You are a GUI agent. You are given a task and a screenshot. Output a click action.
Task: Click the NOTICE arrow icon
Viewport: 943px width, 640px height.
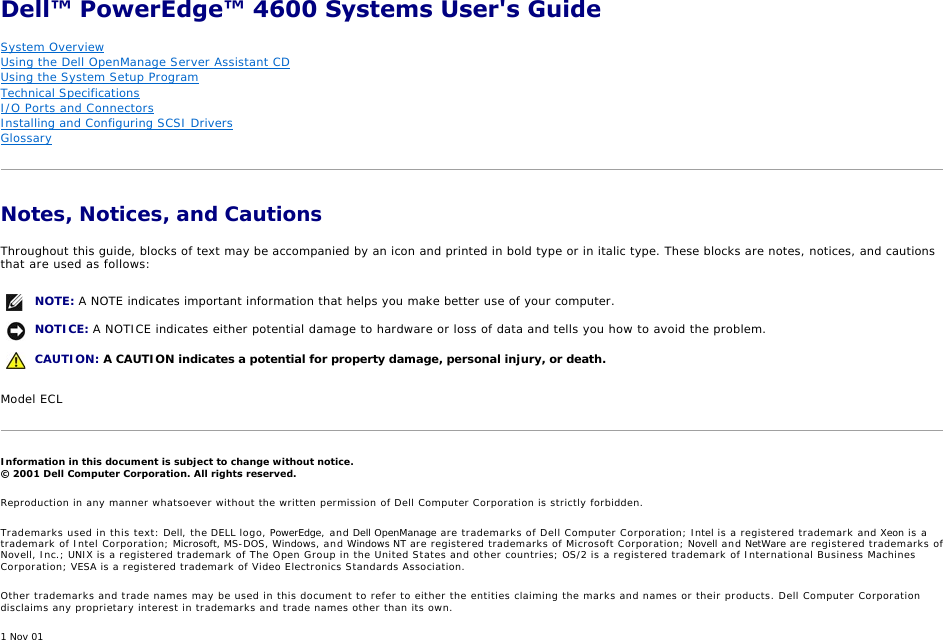[x=15, y=330]
